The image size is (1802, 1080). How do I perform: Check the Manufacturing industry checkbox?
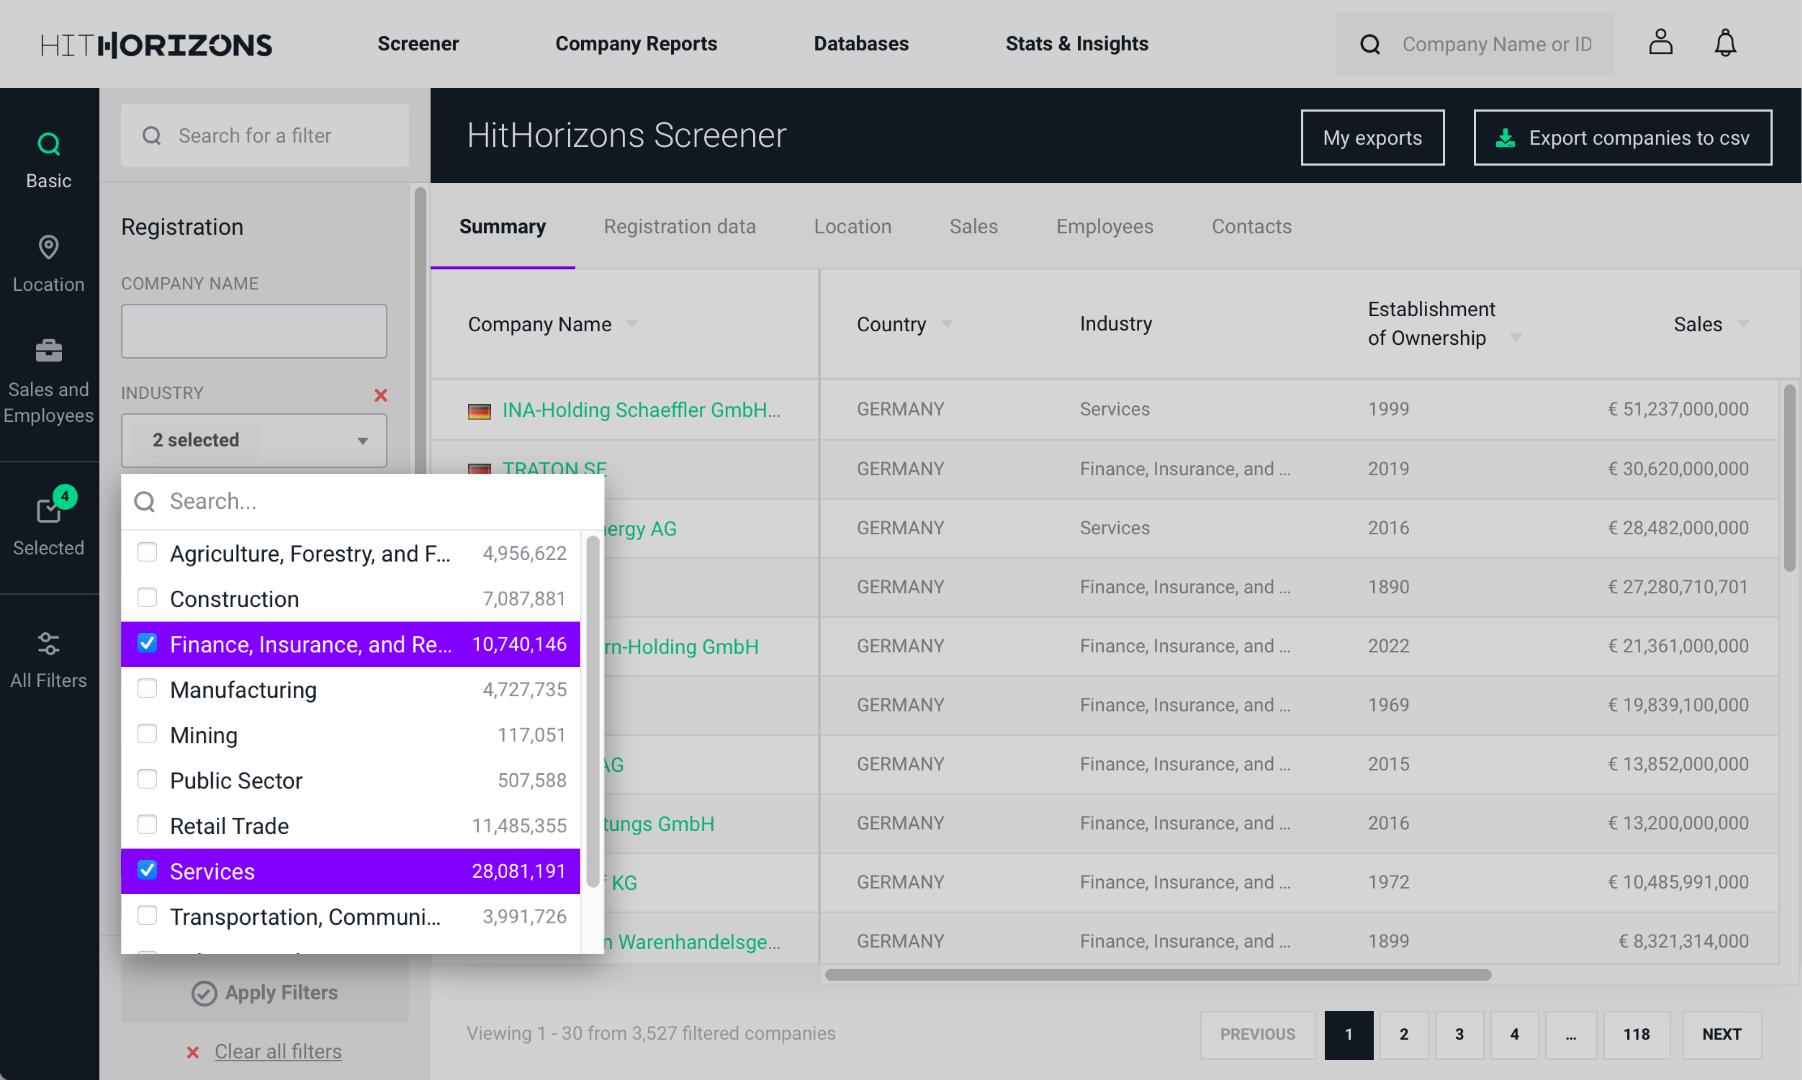(147, 688)
